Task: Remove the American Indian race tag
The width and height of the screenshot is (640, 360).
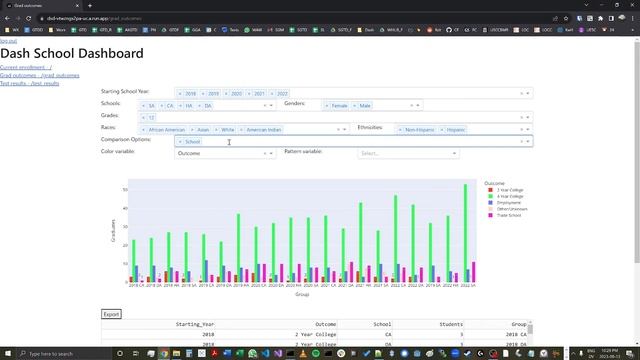Action: 241,130
